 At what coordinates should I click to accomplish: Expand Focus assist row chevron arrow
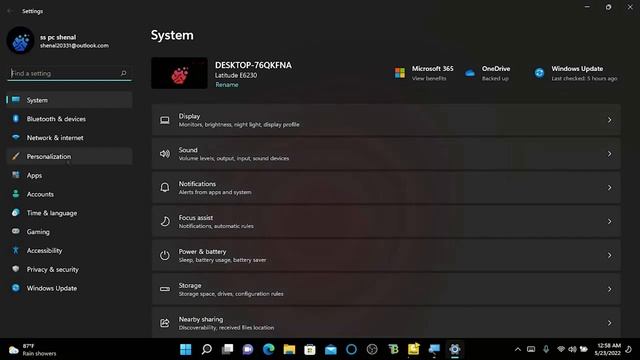tap(609, 221)
